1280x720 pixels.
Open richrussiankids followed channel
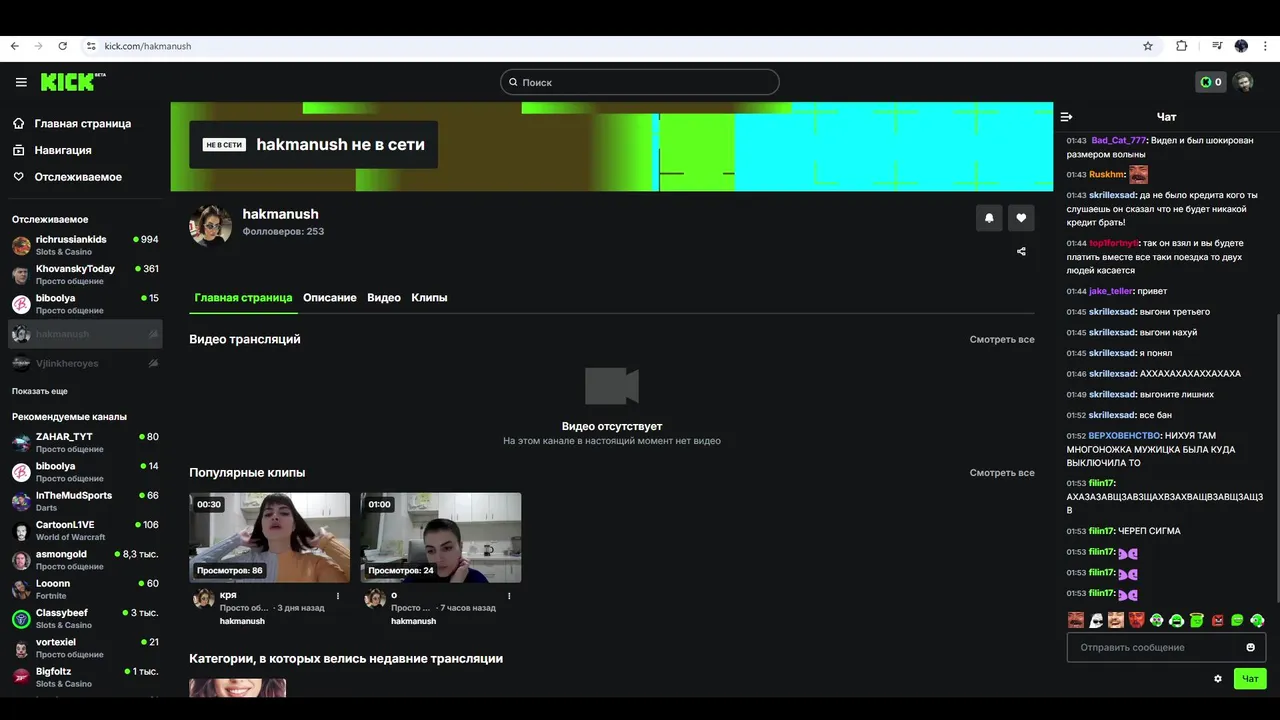click(85, 245)
